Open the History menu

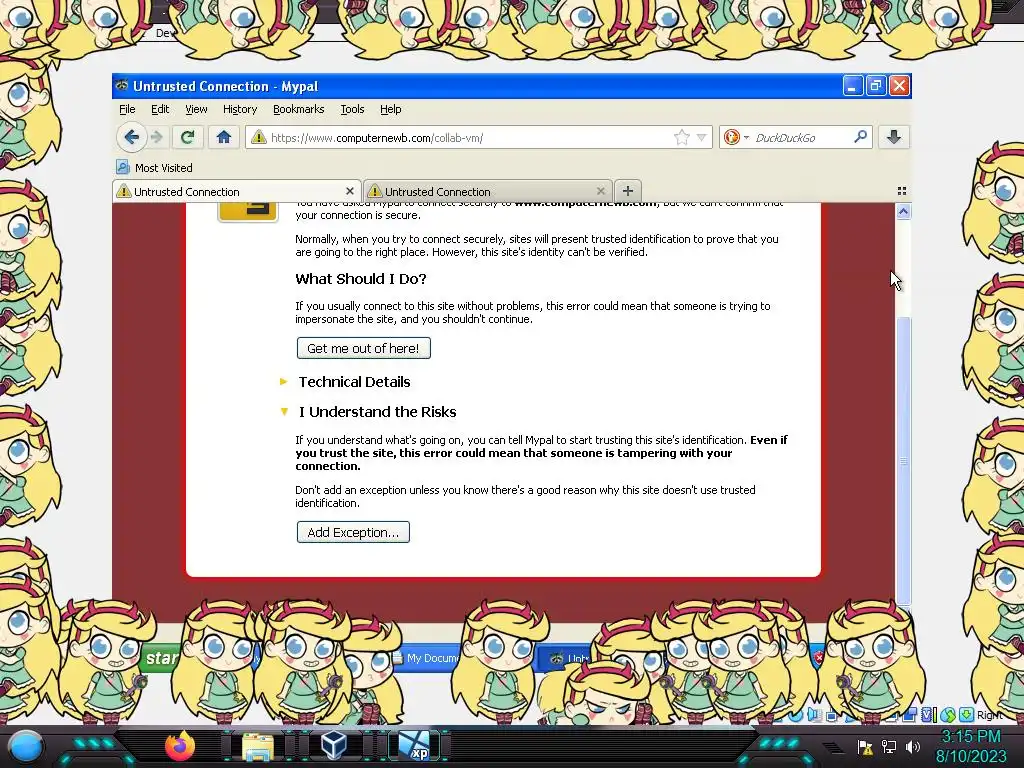click(240, 109)
